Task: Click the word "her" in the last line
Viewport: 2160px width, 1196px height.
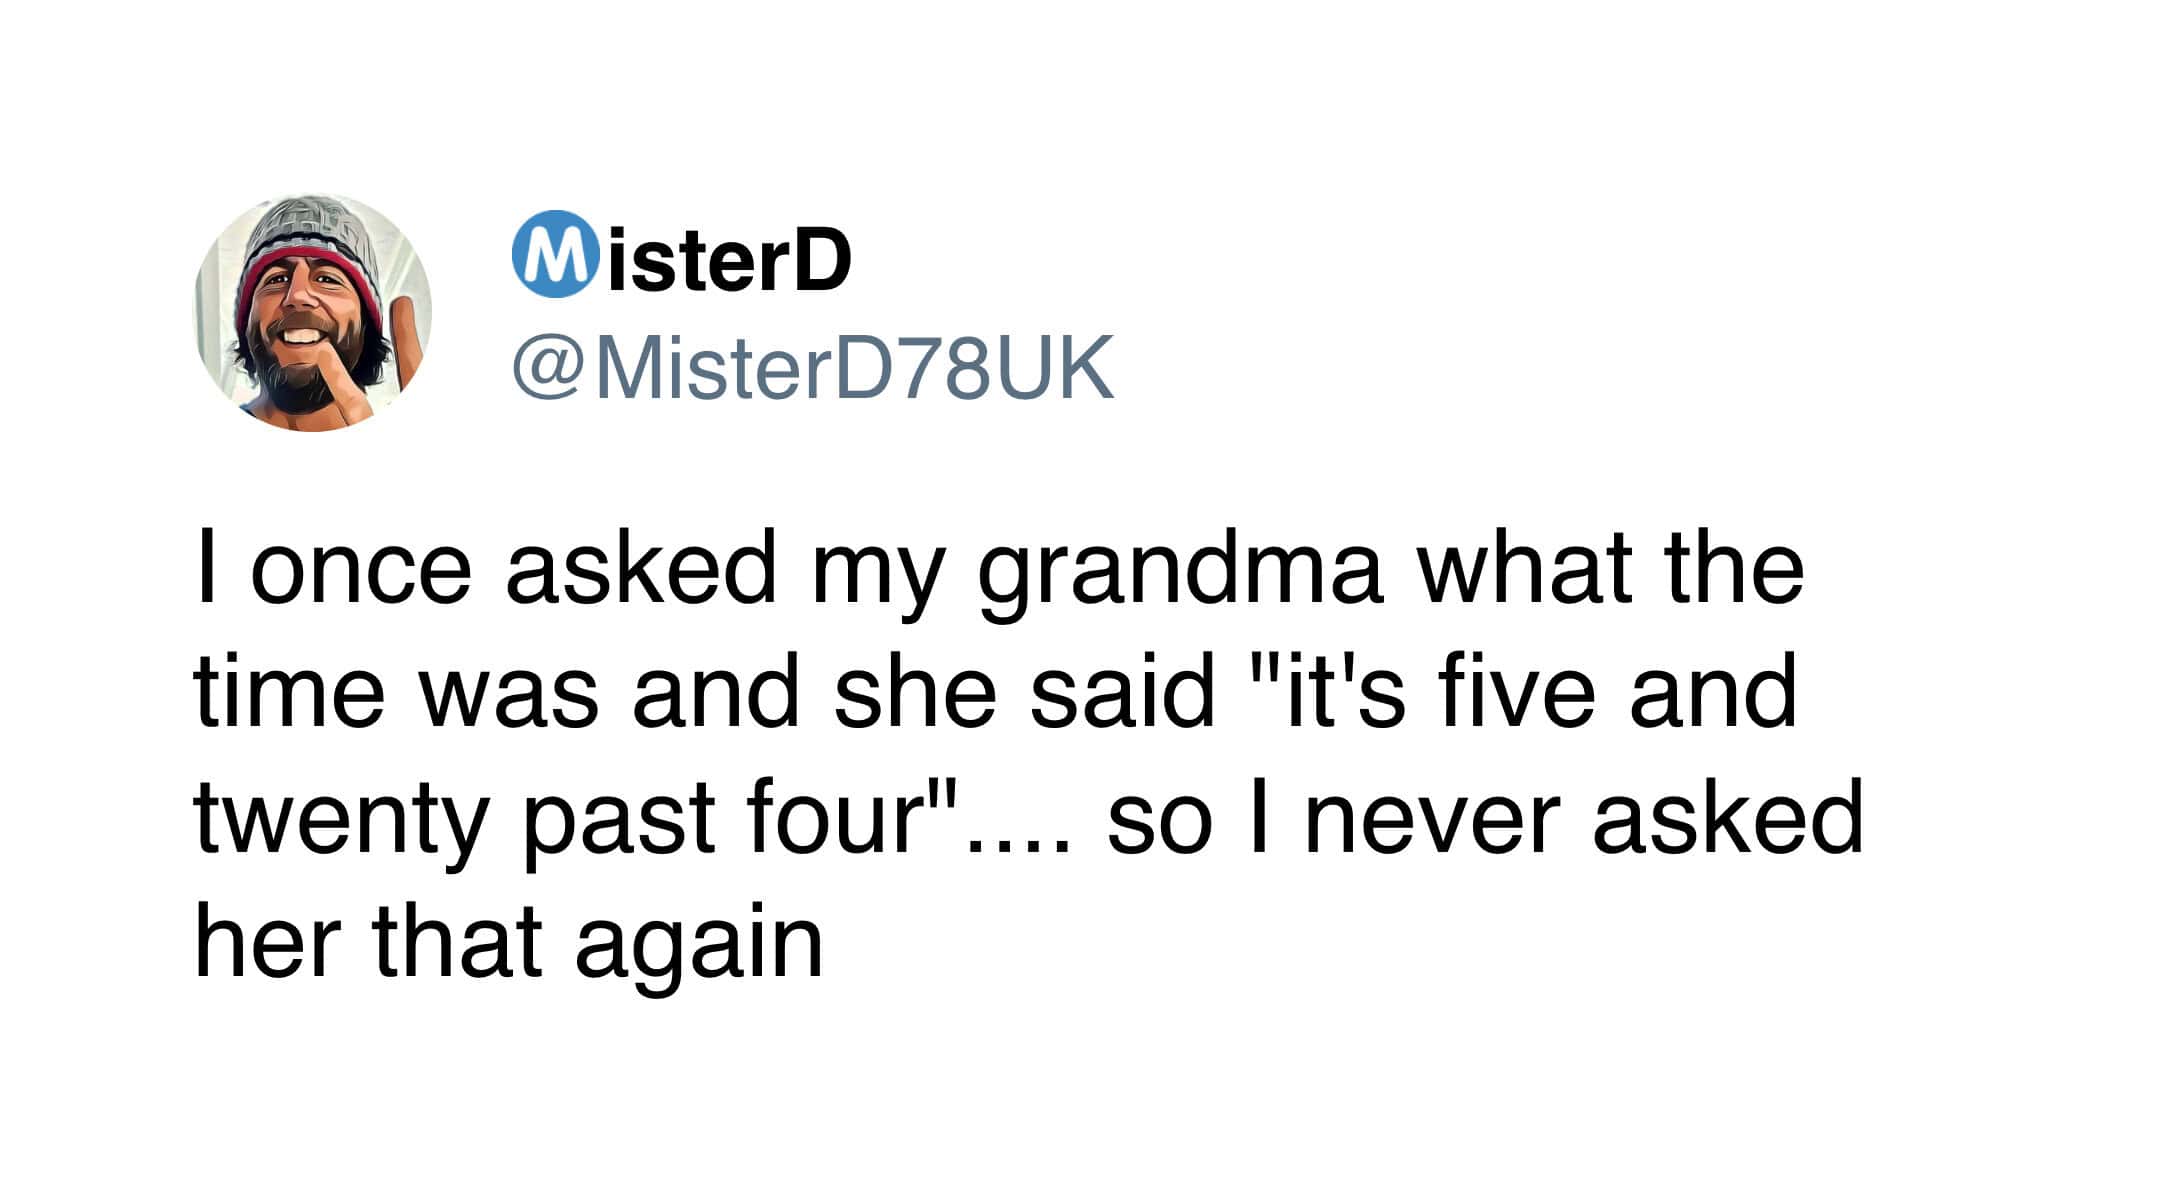Action: coord(262,943)
